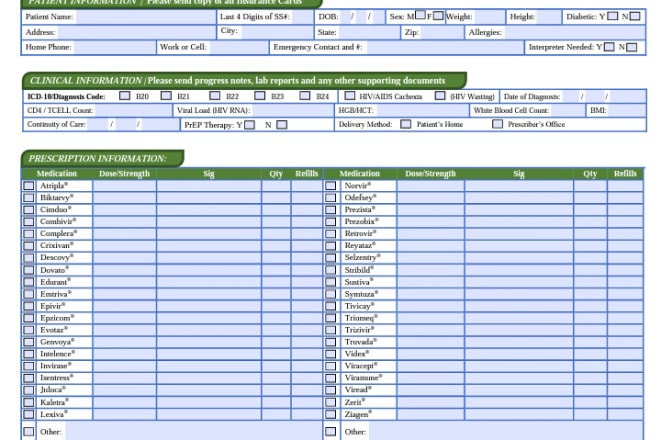Click the State input field
Image resolution: width=660 pixels, height=440 pixels.
(369, 32)
